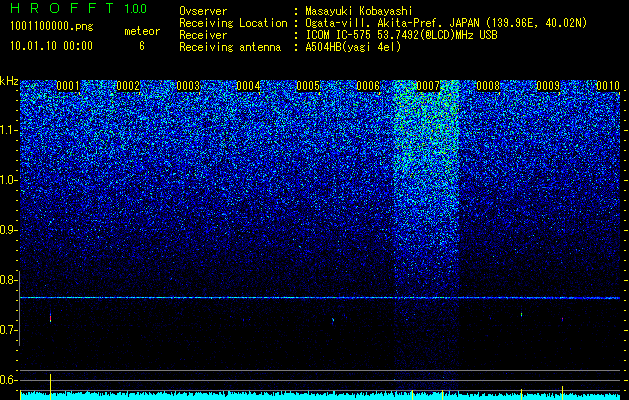Click the date stamp 10.01.10 00:00
This screenshot has width=629, height=400.
pos(51,46)
